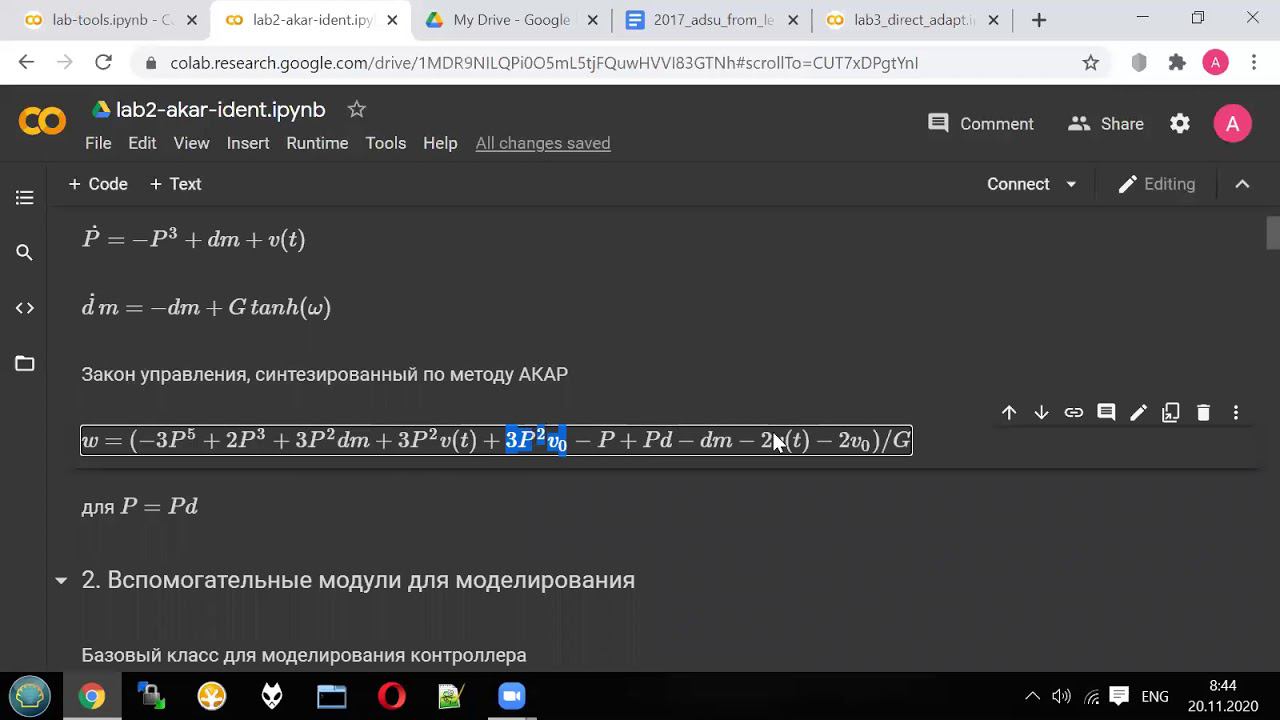Open Chrome from the taskbar
This screenshot has height=720, width=1280.
coord(91,696)
